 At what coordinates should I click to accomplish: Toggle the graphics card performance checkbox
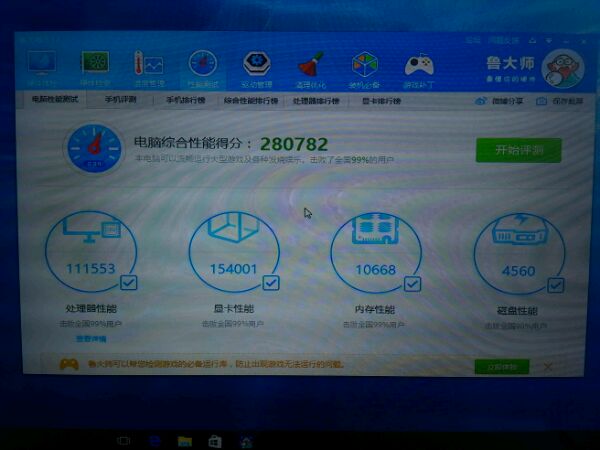pos(271,283)
